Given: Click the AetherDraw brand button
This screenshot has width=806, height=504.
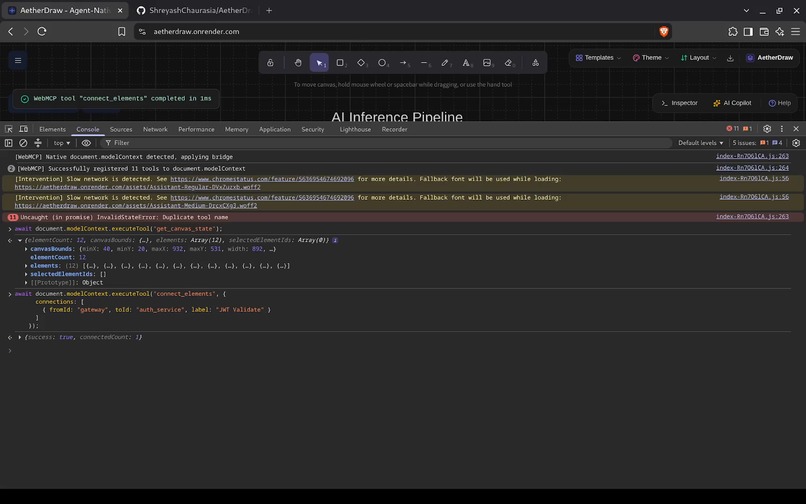Looking at the screenshot, I should [x=770, y=58].
